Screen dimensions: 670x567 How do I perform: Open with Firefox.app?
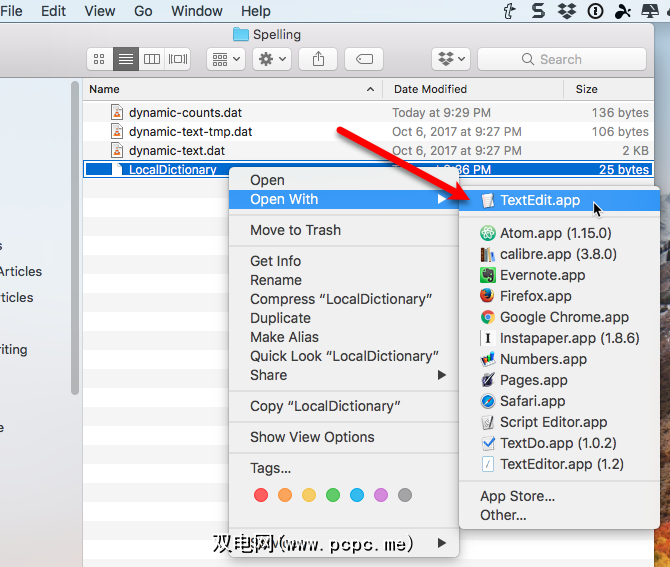point(559,296)
